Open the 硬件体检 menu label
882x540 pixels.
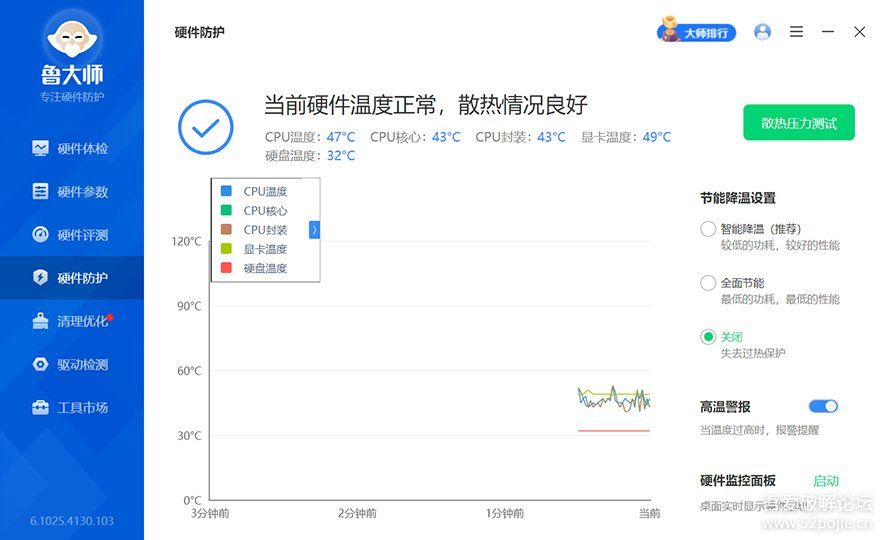point(83,148)
